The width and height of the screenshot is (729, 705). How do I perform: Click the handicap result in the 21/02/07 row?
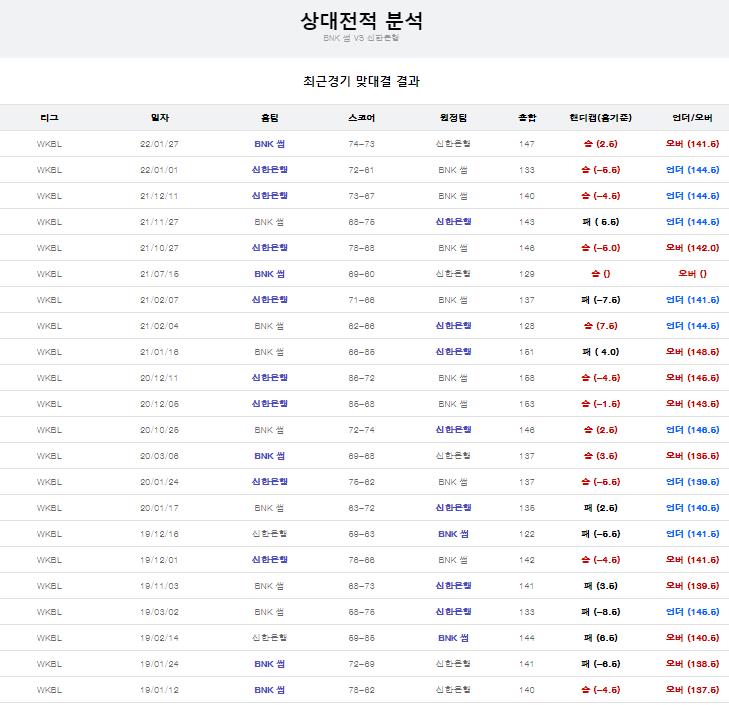pyautogui.click(x=600, y=300)
